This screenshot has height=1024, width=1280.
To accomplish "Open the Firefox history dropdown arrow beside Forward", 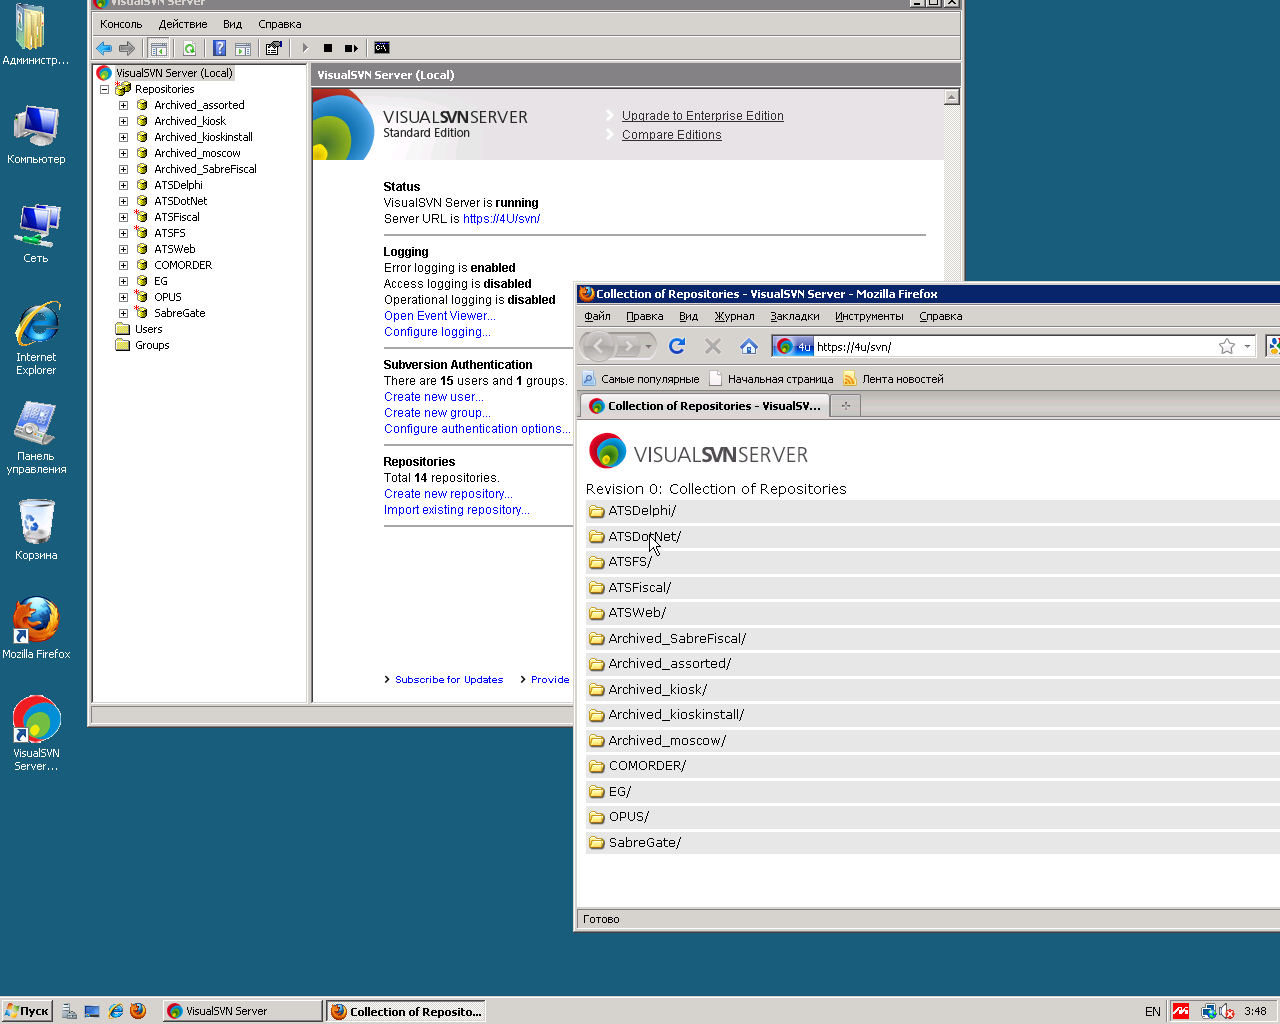I will pyautogui.click(x=648, y=346).
